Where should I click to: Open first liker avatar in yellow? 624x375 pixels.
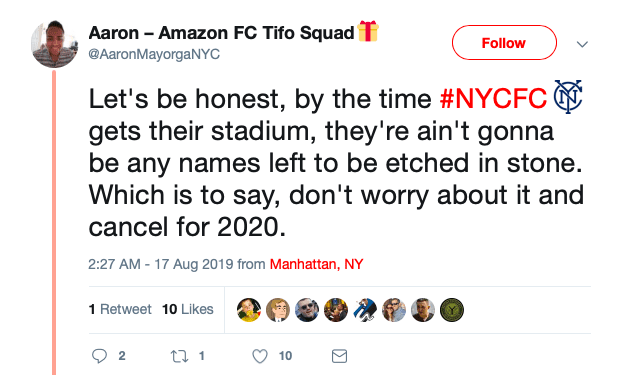click(249, 310)
